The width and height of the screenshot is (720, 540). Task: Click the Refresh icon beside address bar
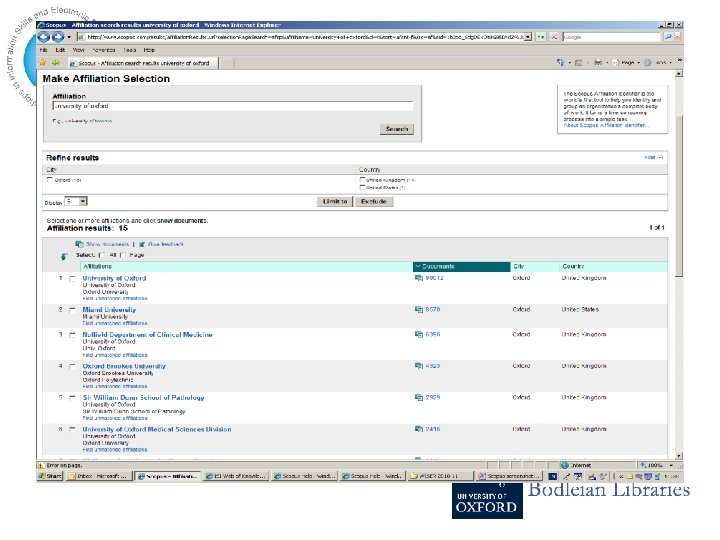[541, 37]
